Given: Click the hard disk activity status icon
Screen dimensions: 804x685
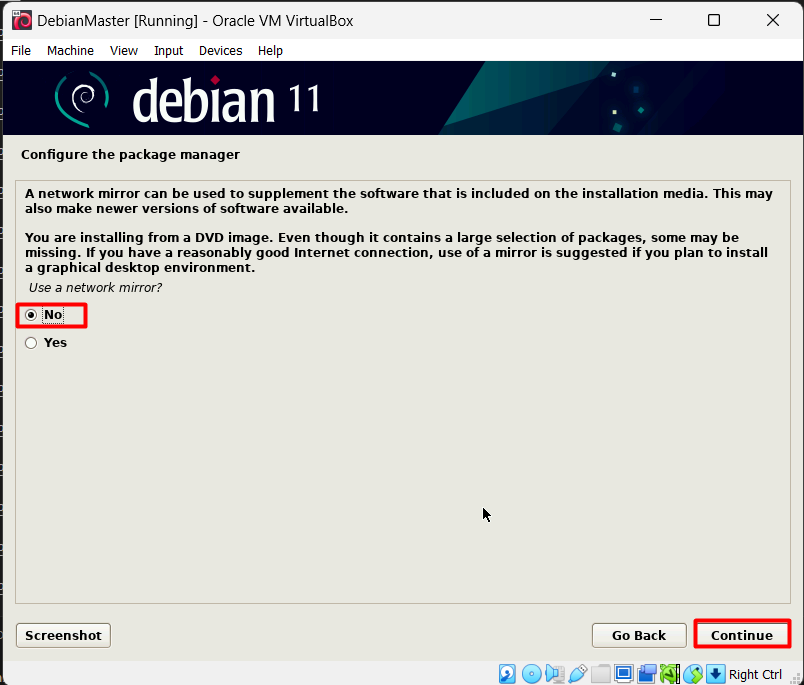Looking at the screenshot, I should [x=507, y=674].
